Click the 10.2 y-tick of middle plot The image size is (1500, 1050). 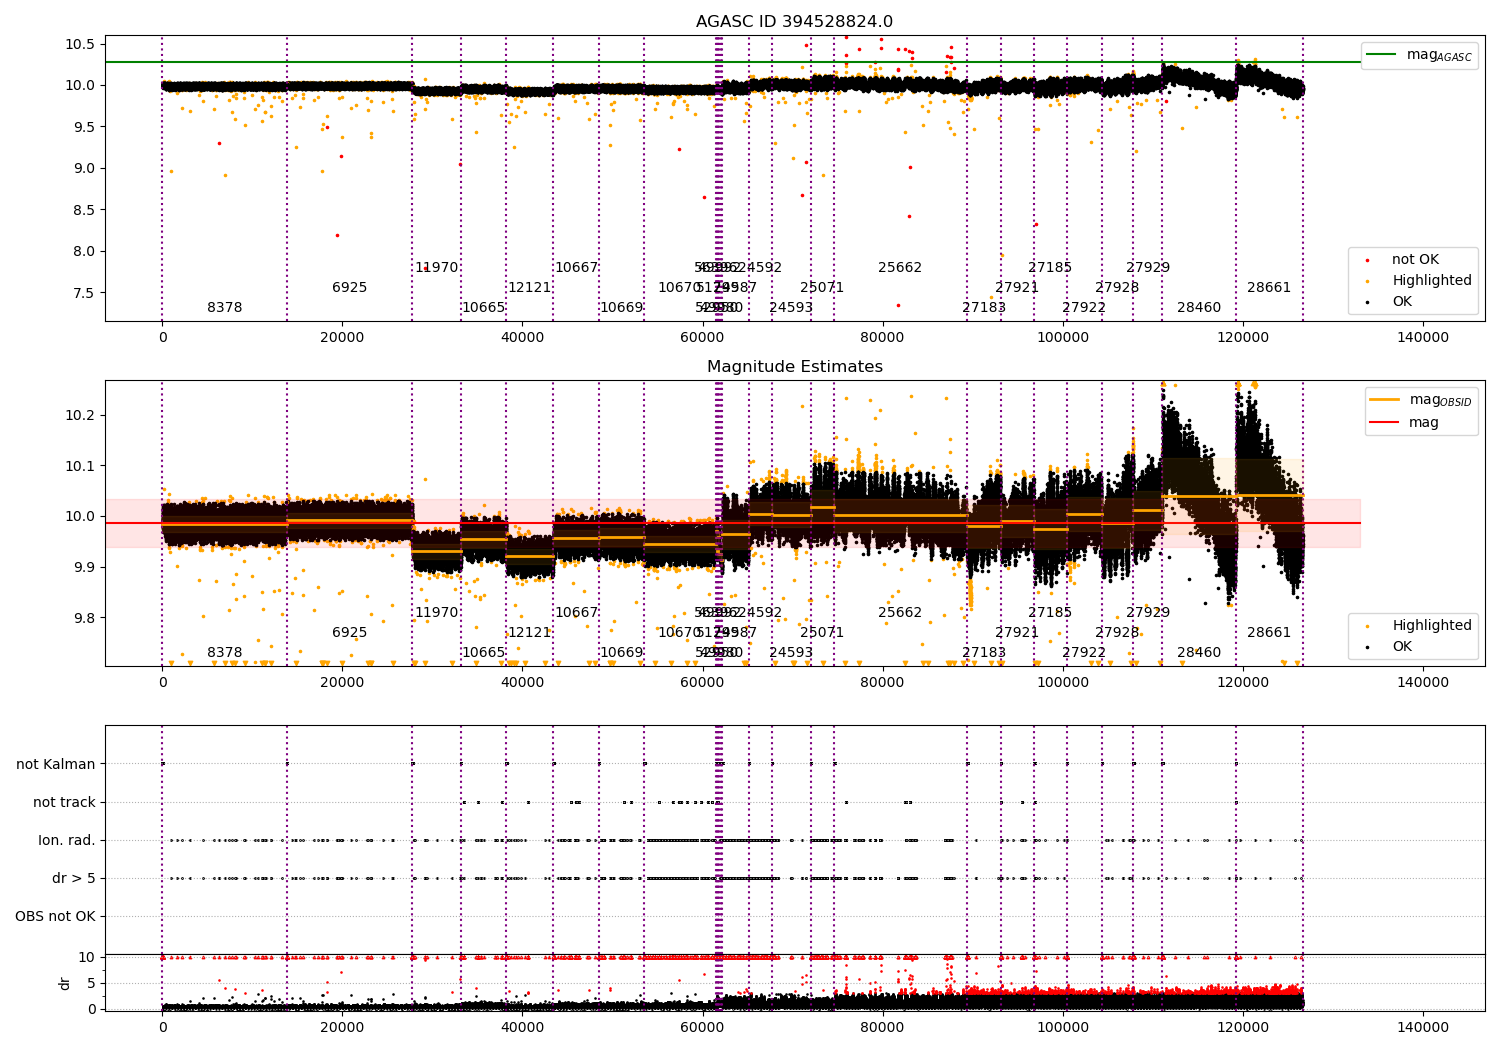[x=80, y=415]
